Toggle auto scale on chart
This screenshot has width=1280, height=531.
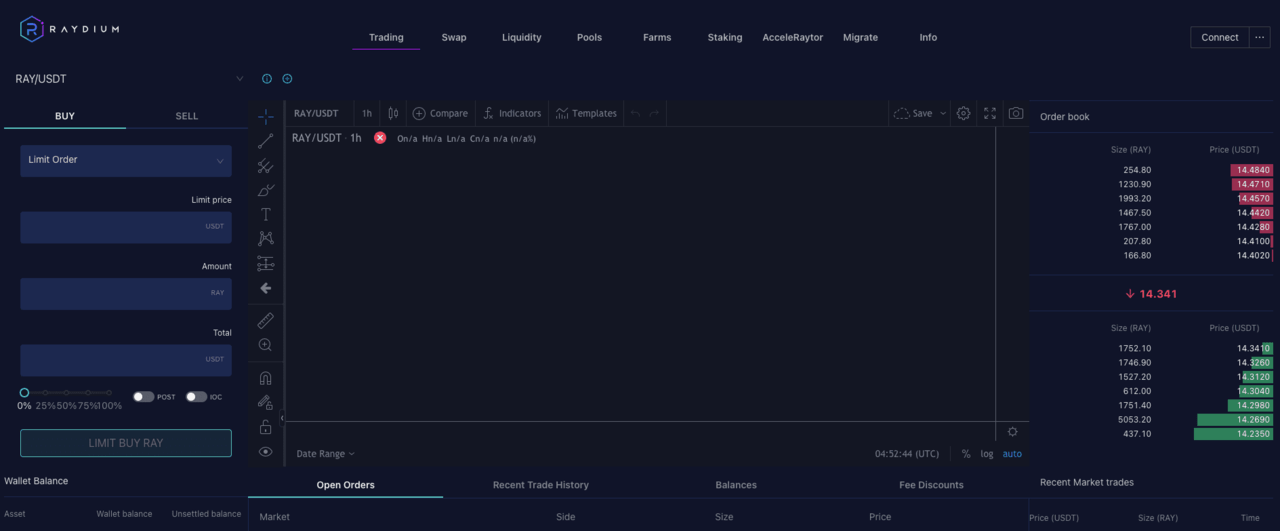pyautogui.click(x=1012, y=454)
